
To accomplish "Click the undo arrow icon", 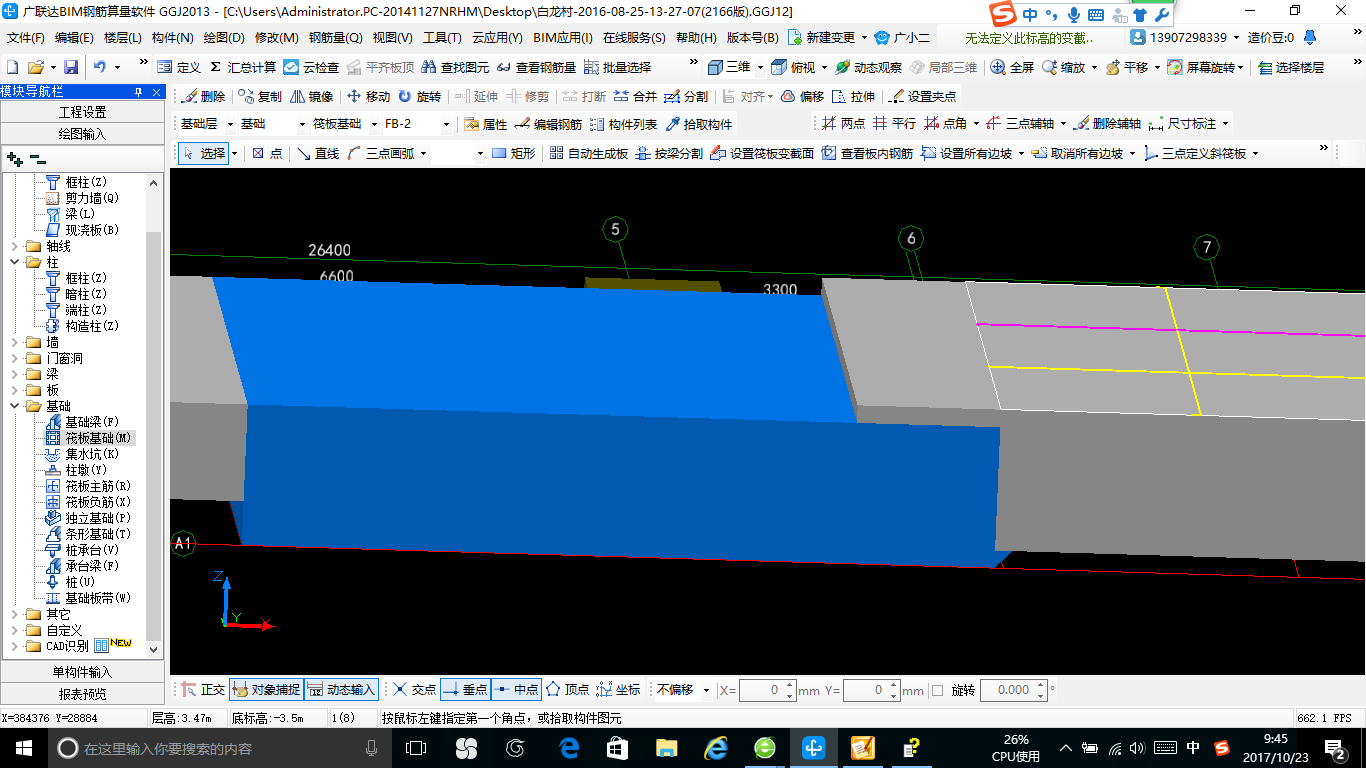I will (100, 67).
